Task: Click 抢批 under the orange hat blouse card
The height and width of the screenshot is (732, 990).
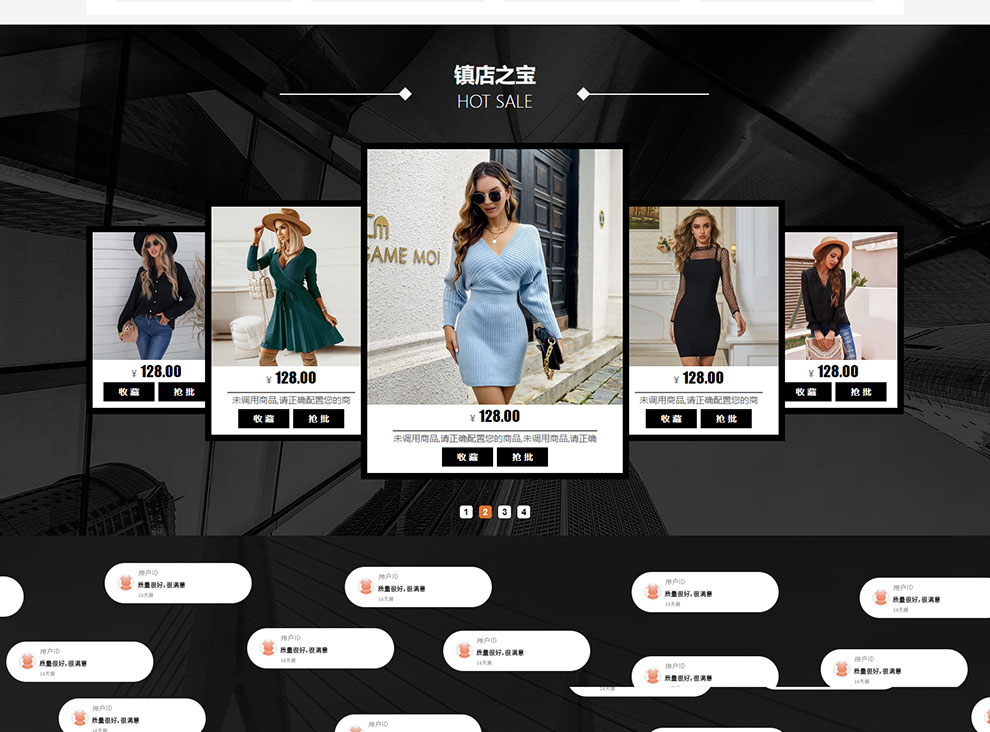Action: [861, 392]
